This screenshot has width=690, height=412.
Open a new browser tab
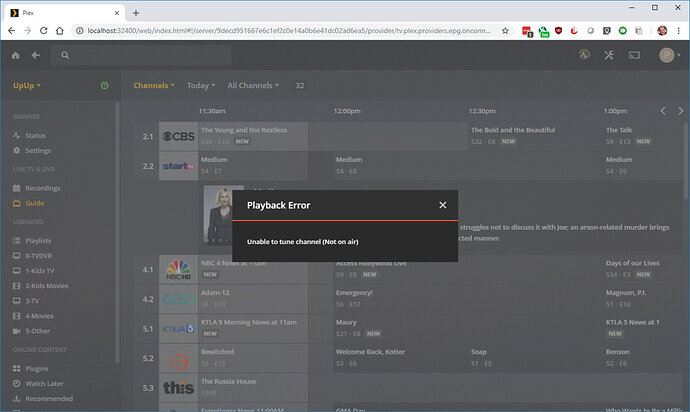[x=136, y=13]
